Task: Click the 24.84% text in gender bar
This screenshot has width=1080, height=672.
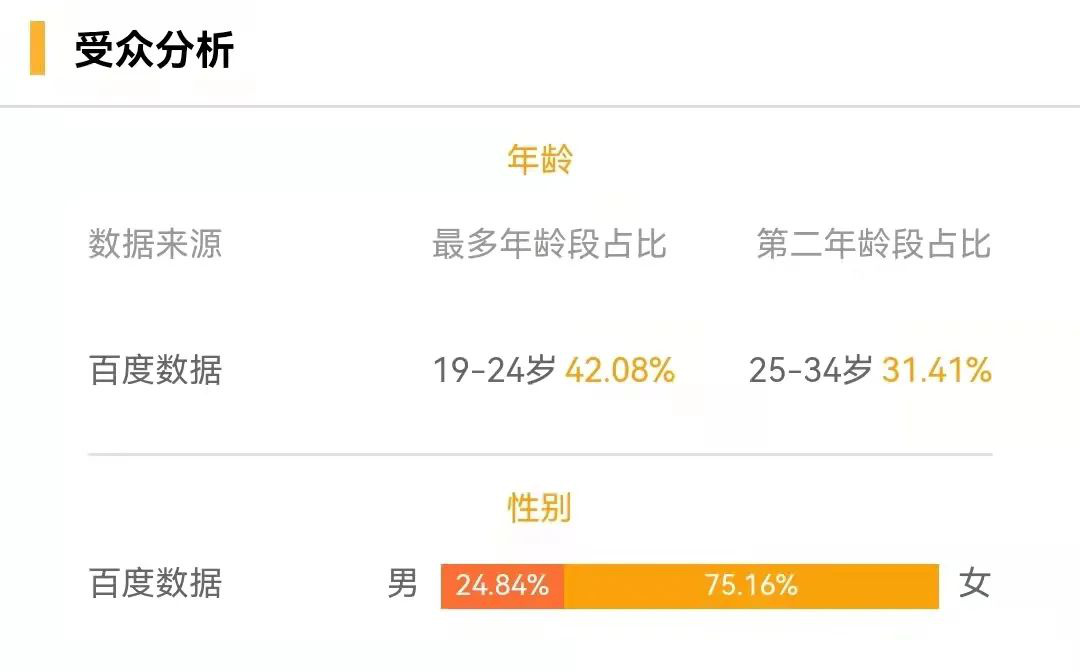Action: (502, 585)
